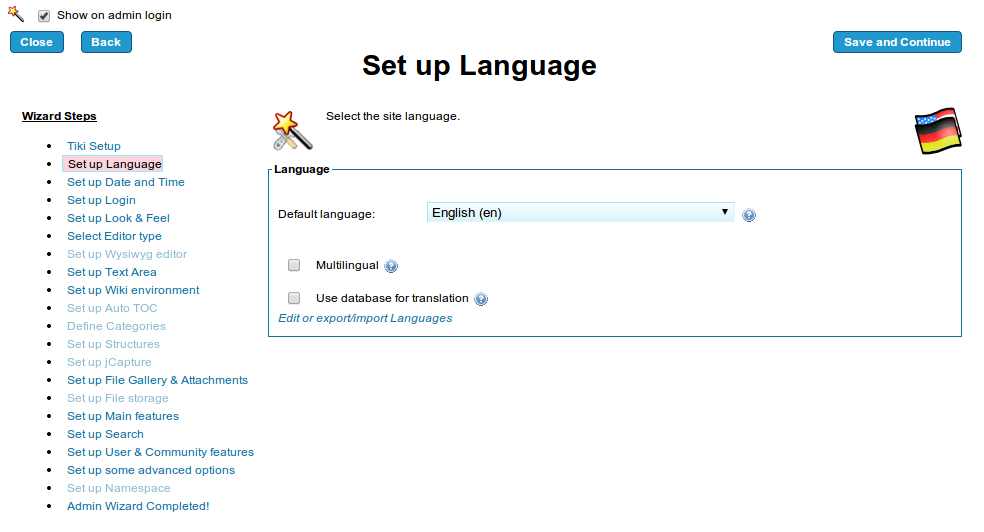Open Set up File storage step
This screenshot has height=532, width=984.
click(118, 398)
